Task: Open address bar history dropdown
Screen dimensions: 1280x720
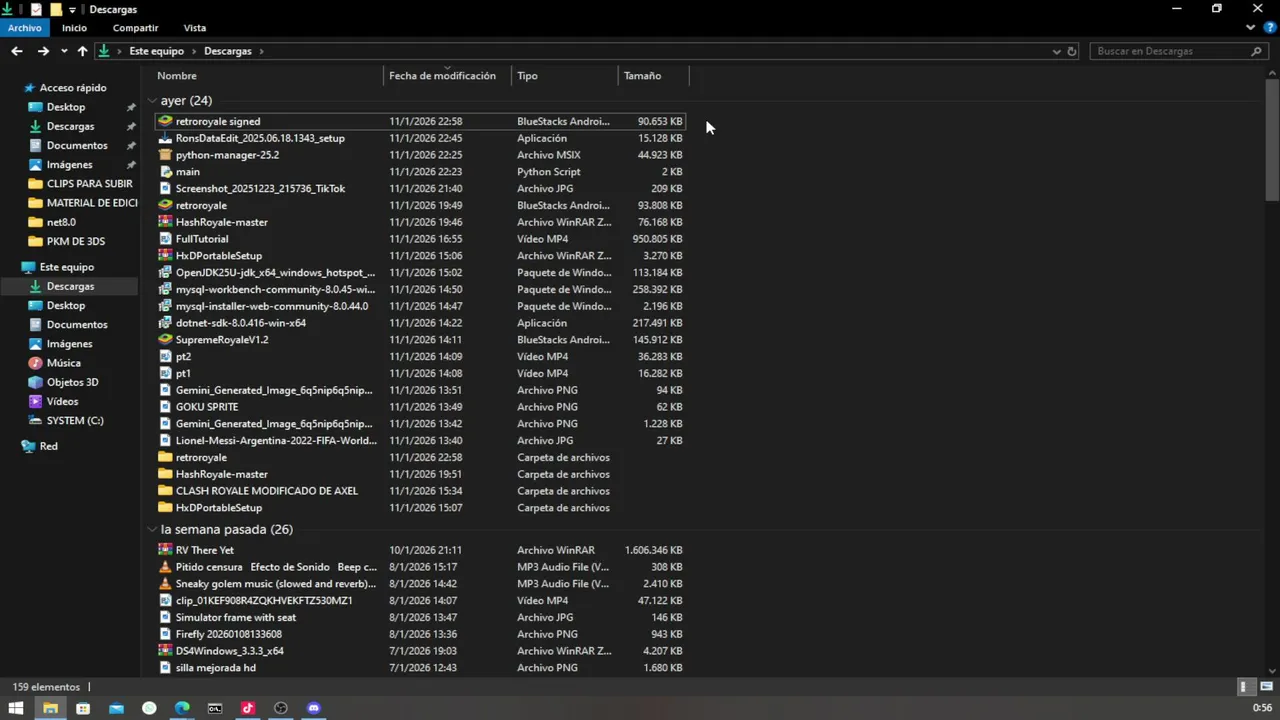Action: coord(1056,51)
